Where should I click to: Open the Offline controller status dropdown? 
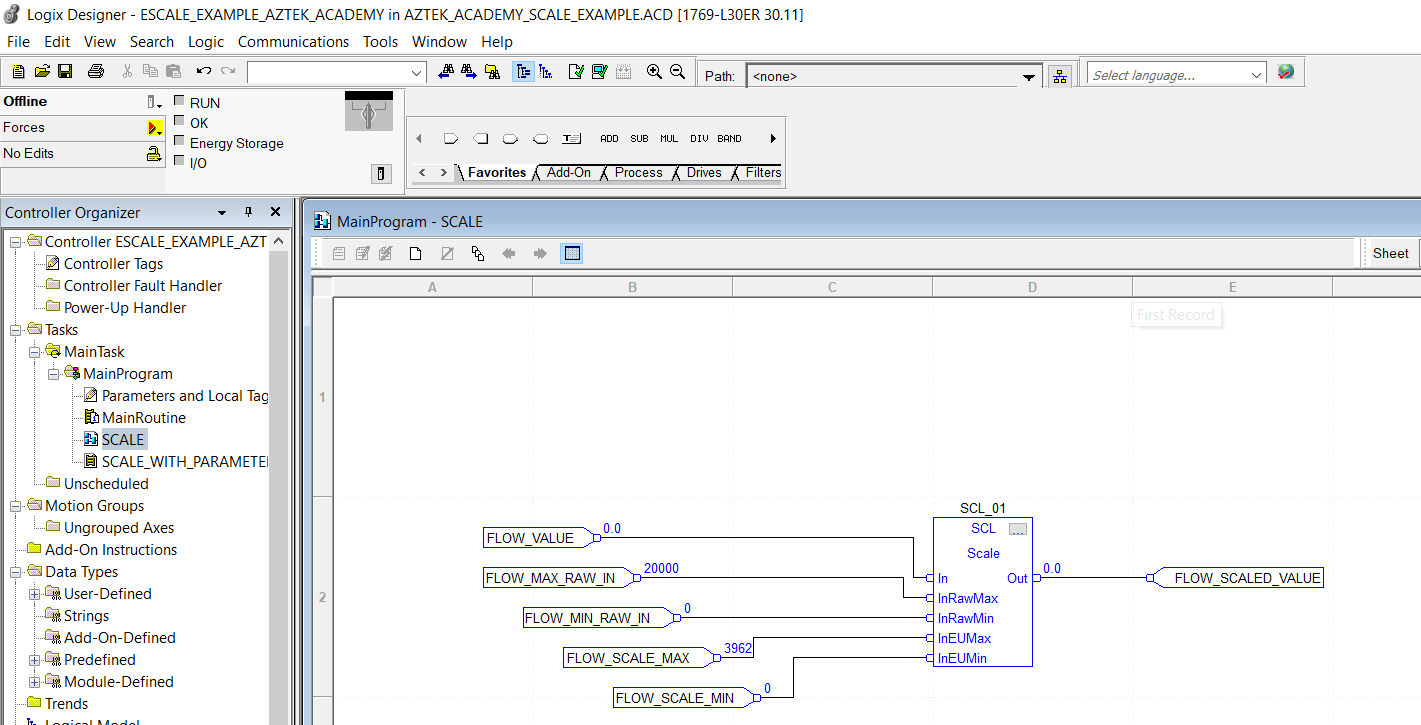pyautogui.click(x=154, y=102)
